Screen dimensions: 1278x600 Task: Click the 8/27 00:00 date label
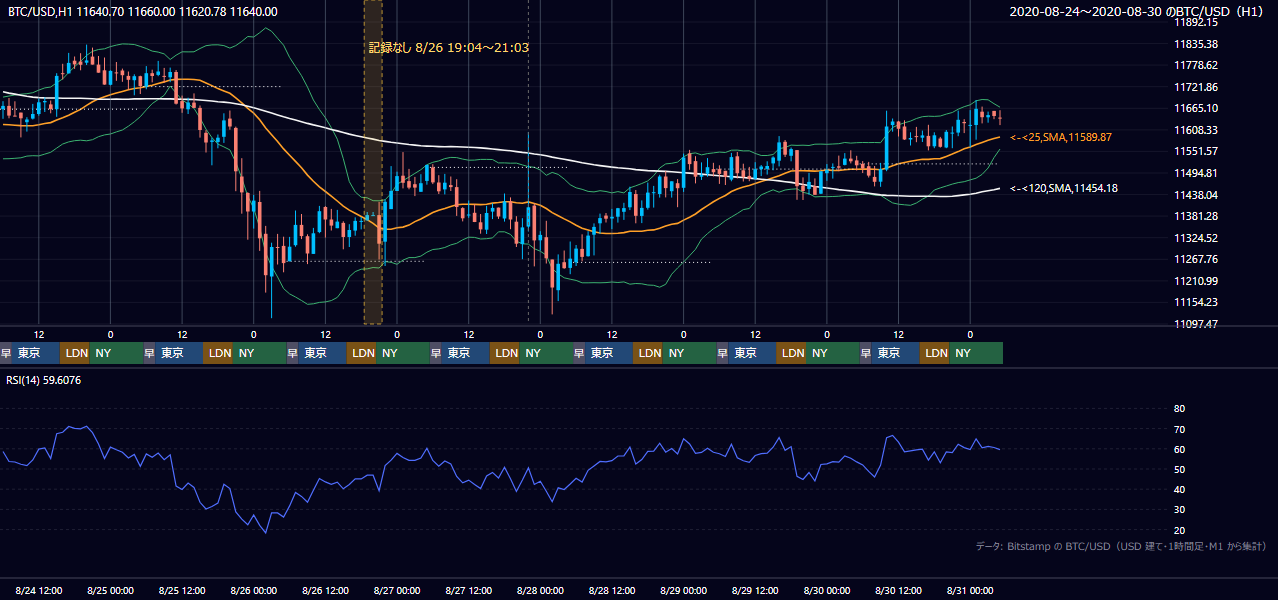click(x=397, y=591)
